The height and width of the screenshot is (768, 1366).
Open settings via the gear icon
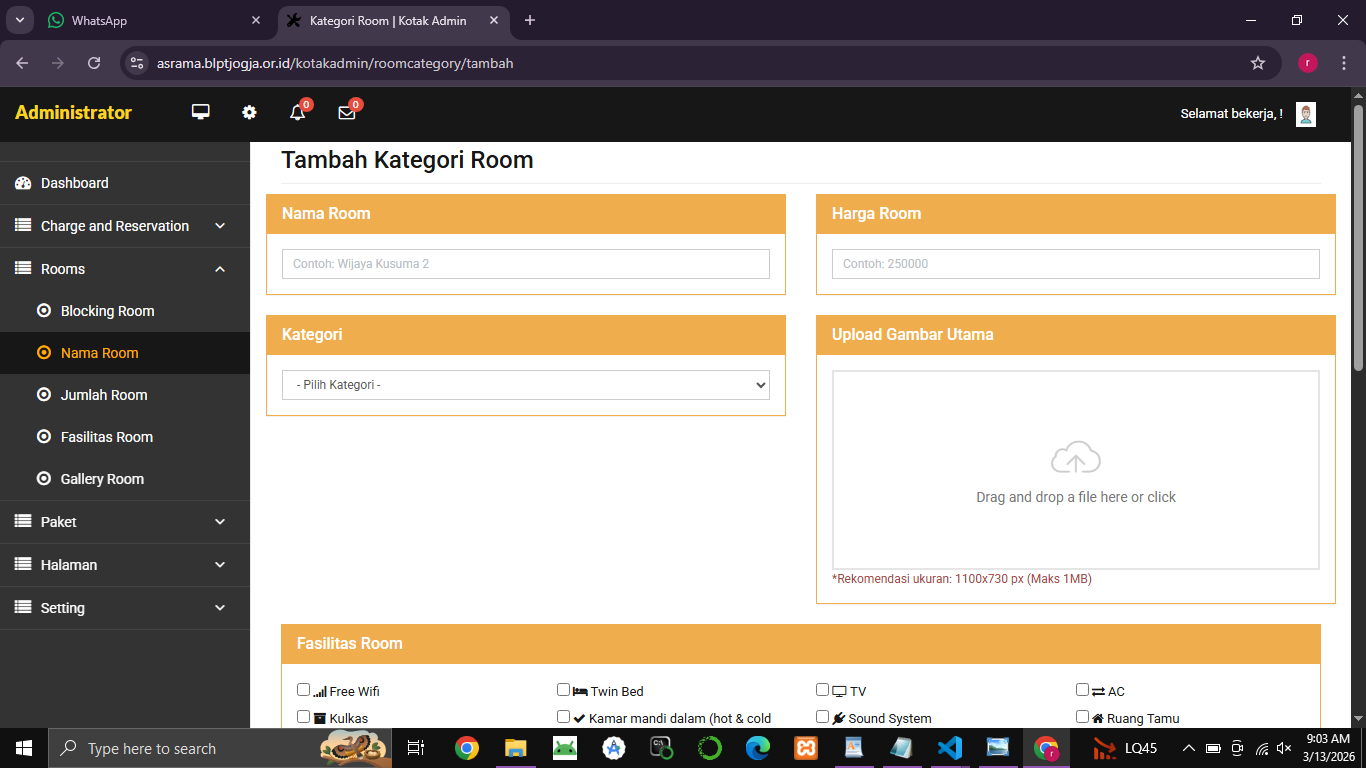[249, 112]
